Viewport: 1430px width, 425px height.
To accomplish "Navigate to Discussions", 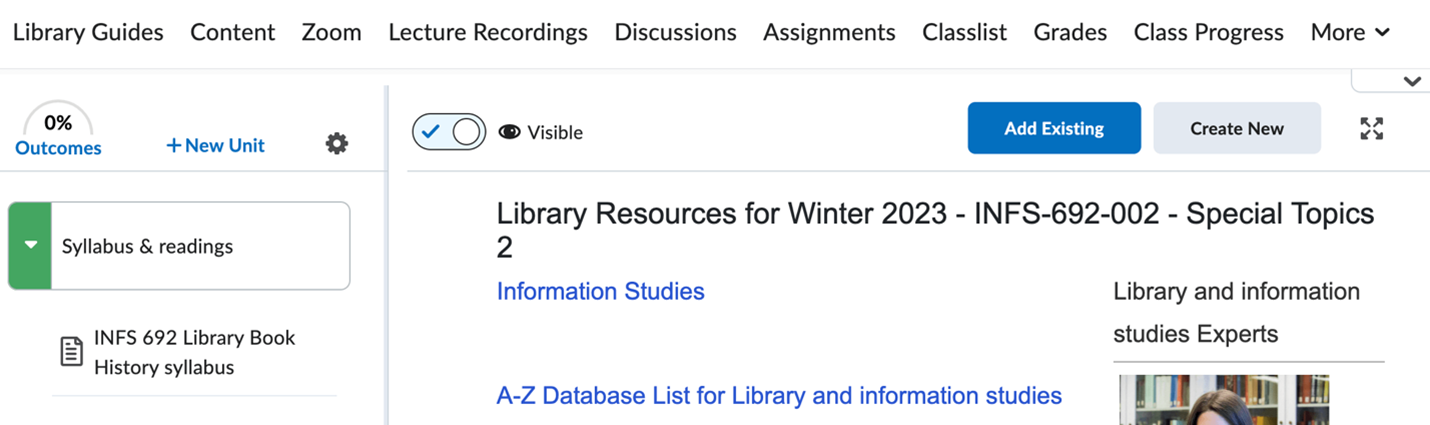I will click(x=675, y=32).
